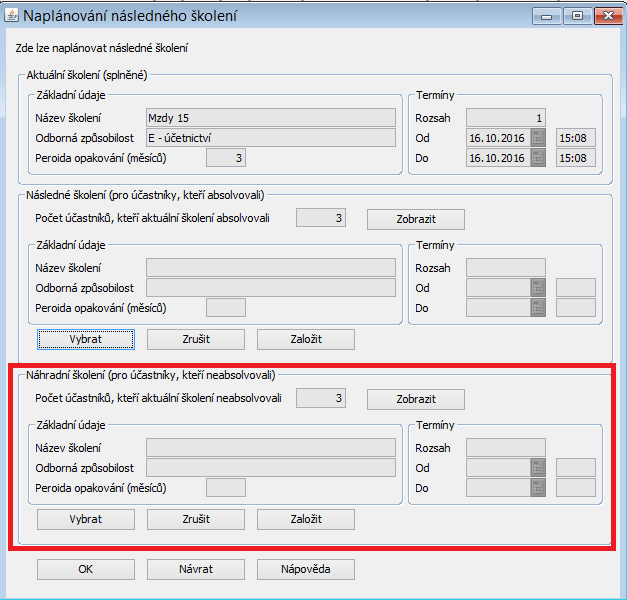Click Od calendar icon in Náhradní školení
627x600 pixels.
coord(538,468)
